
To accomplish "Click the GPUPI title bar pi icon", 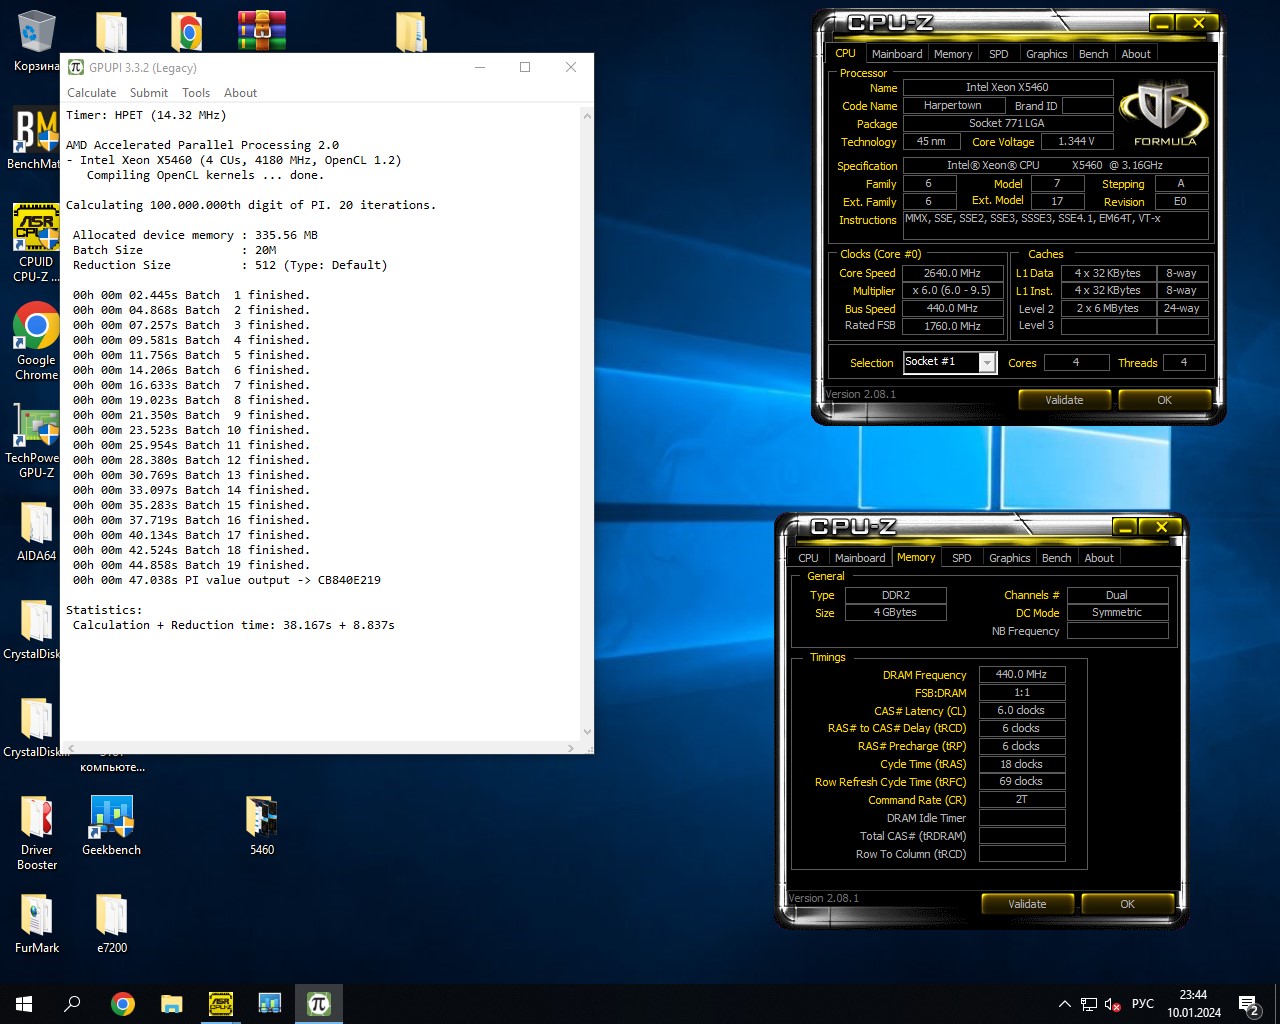I will click(x=76, y=67).
